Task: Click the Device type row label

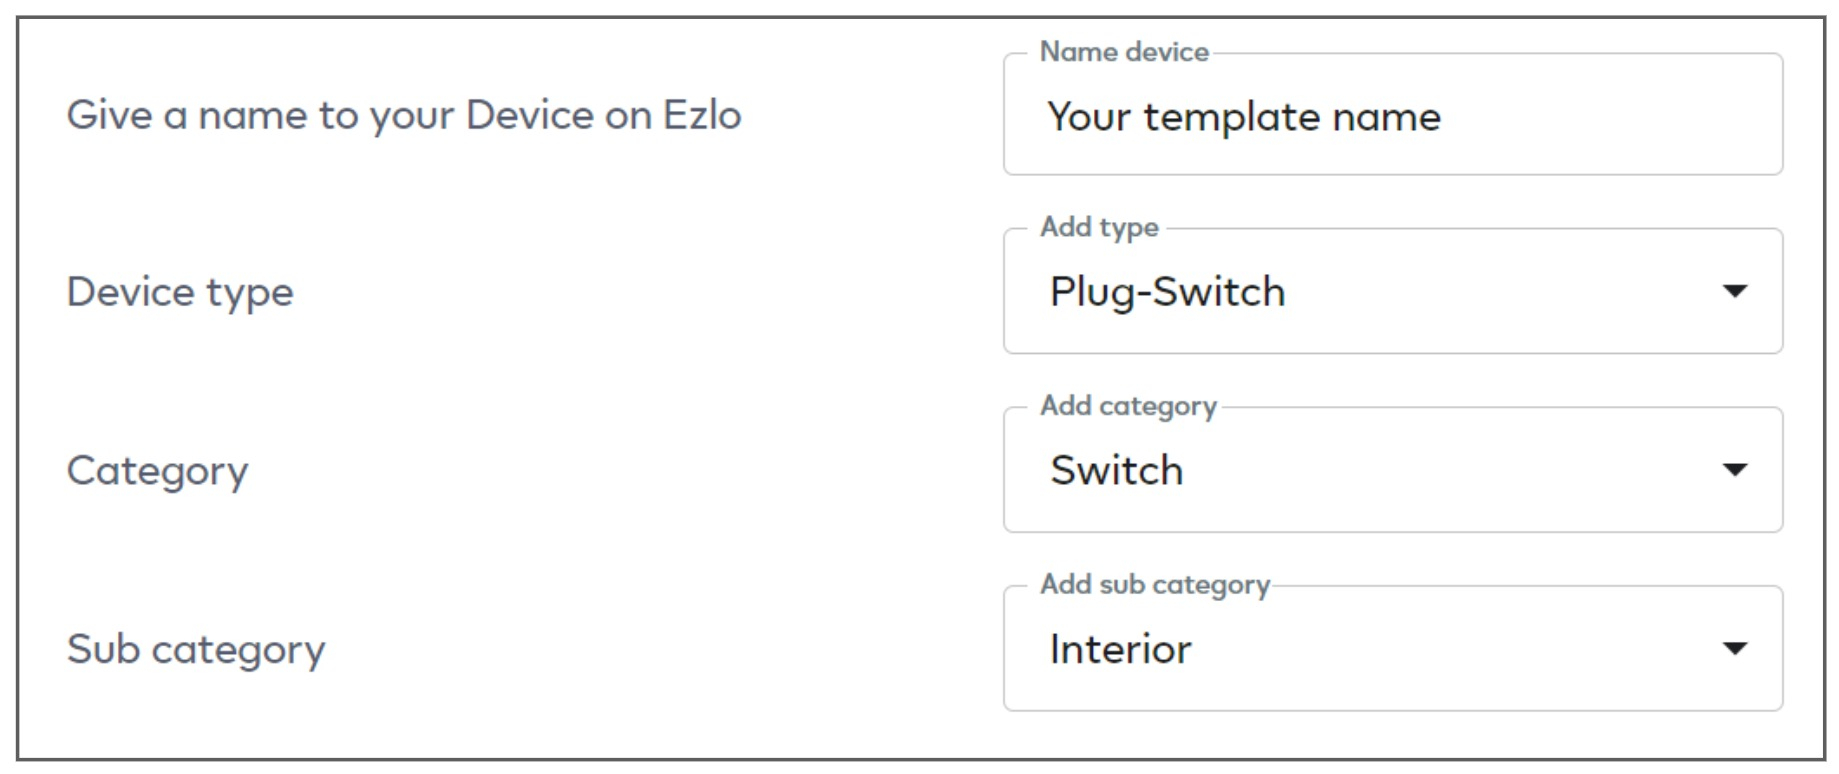Action: coord(178,291)
